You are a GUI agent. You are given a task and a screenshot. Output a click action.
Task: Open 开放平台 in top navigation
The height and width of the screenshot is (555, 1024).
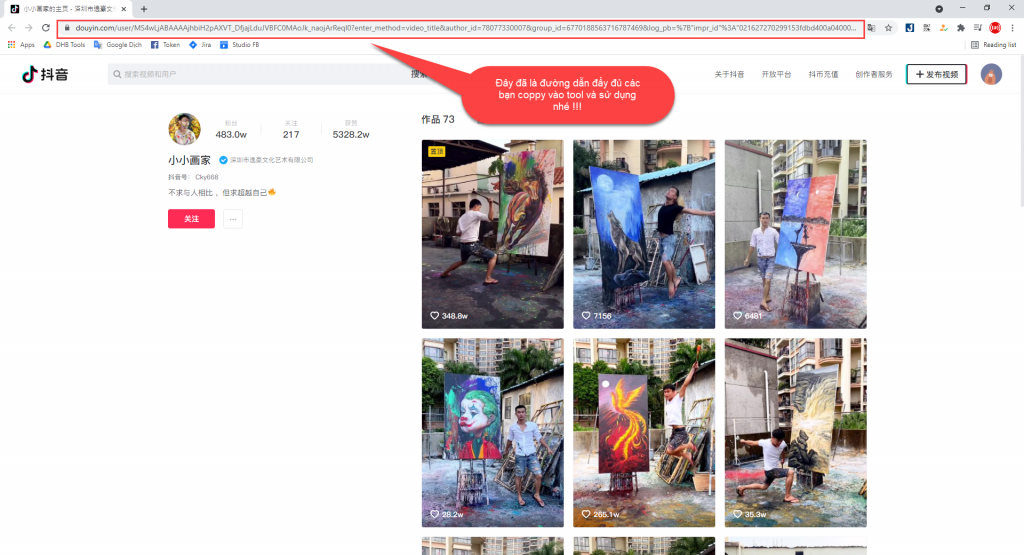[776, 74]
